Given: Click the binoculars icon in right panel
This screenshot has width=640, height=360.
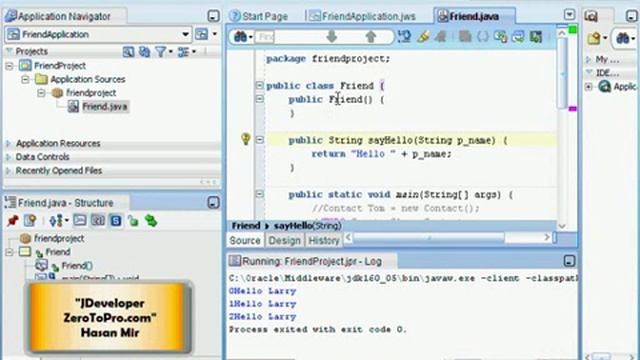Looking at the screenshot, I should point(622,38).
